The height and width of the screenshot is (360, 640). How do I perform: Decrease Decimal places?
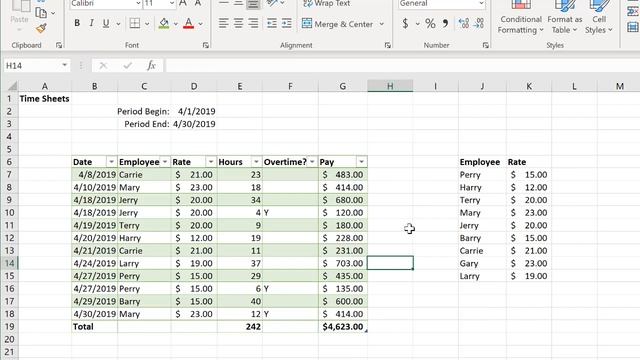click(478, 24)
